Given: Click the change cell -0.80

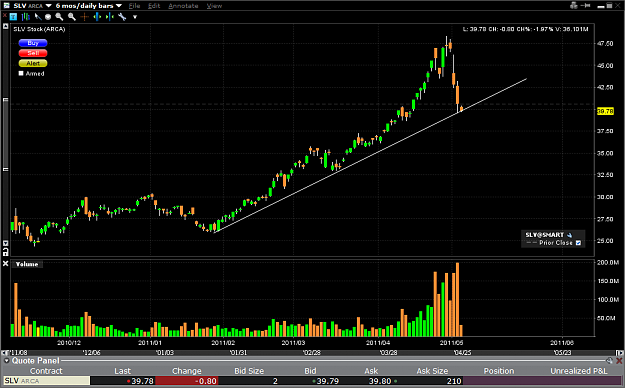Looking at the screenshot, I should pyautogui.click(x=187, y=381).
